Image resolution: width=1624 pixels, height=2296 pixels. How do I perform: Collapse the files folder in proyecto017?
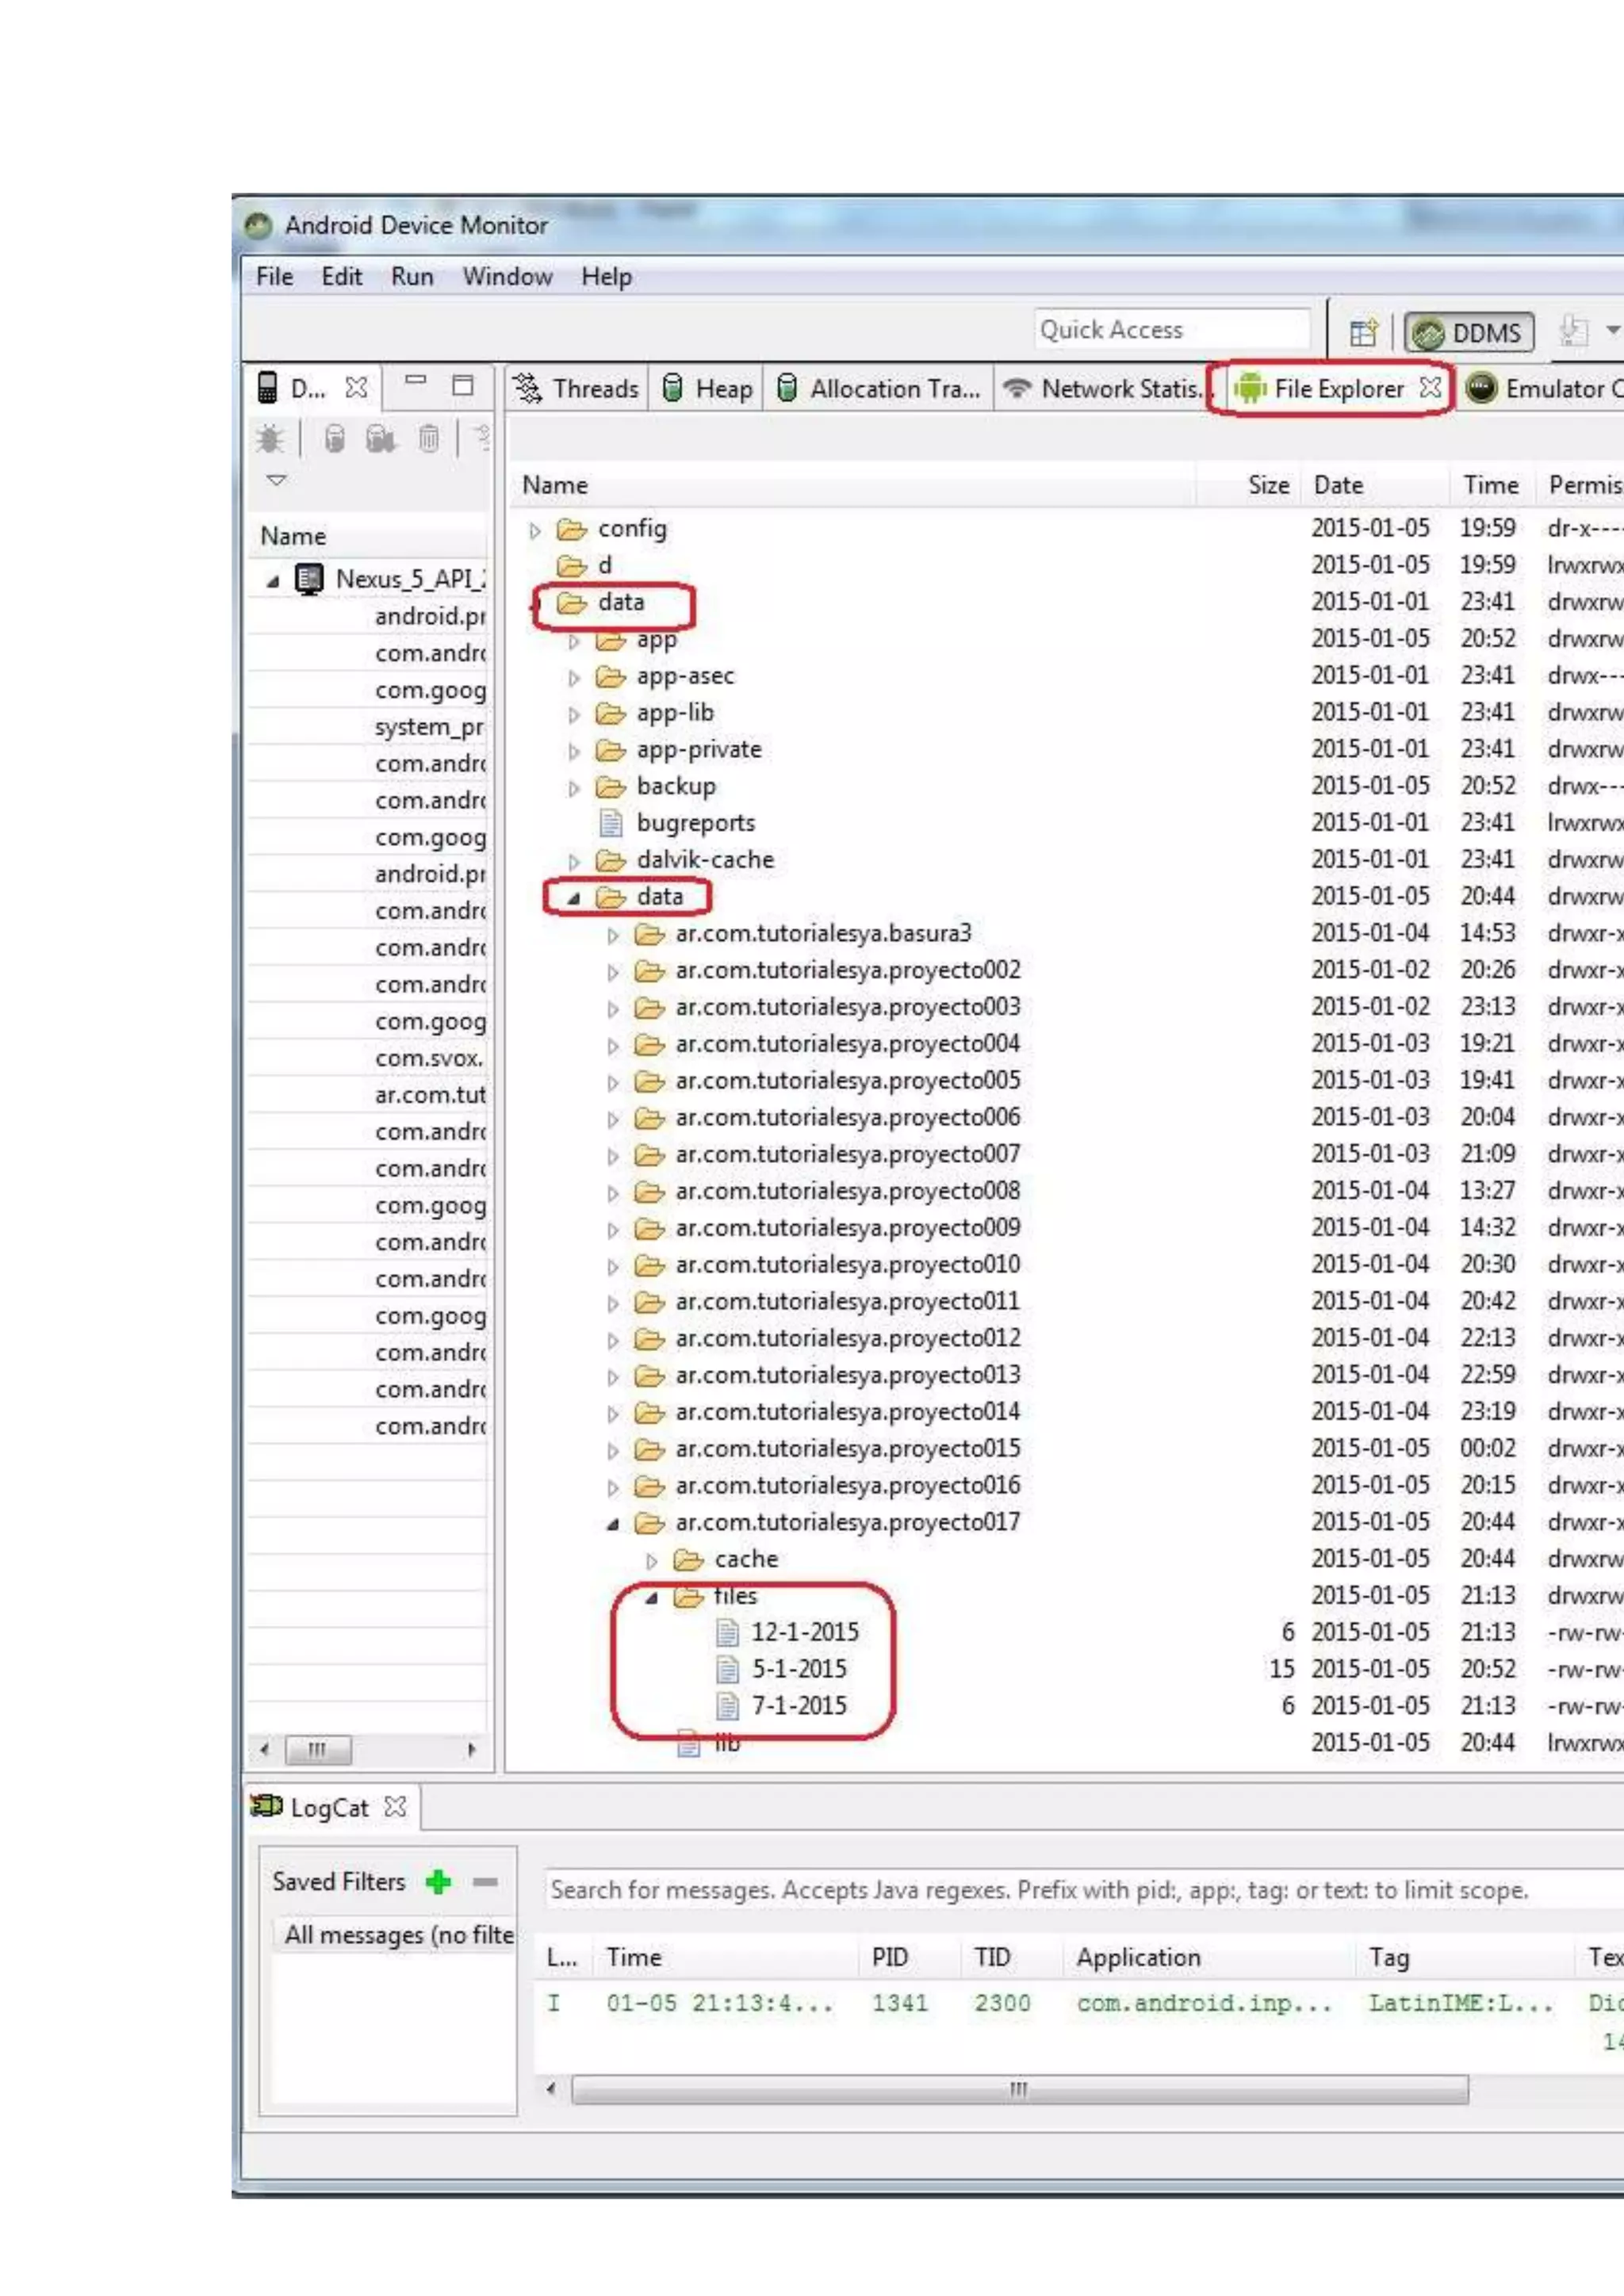652,1597
